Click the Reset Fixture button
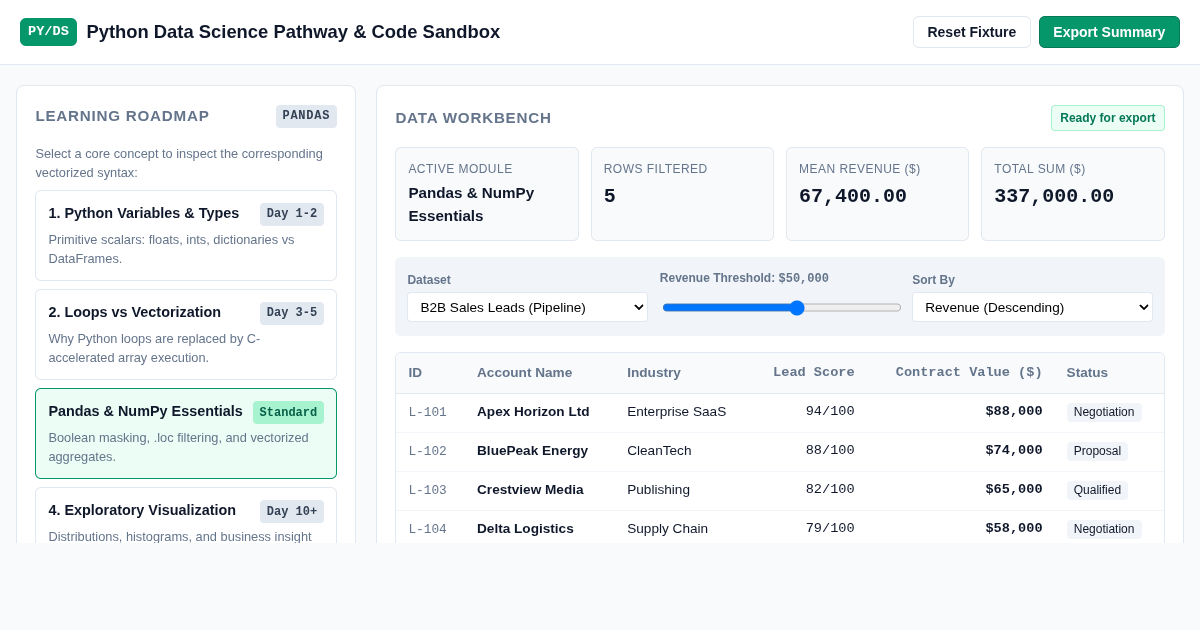Viewport: 1200px width, 630px height. pos(971,32)
